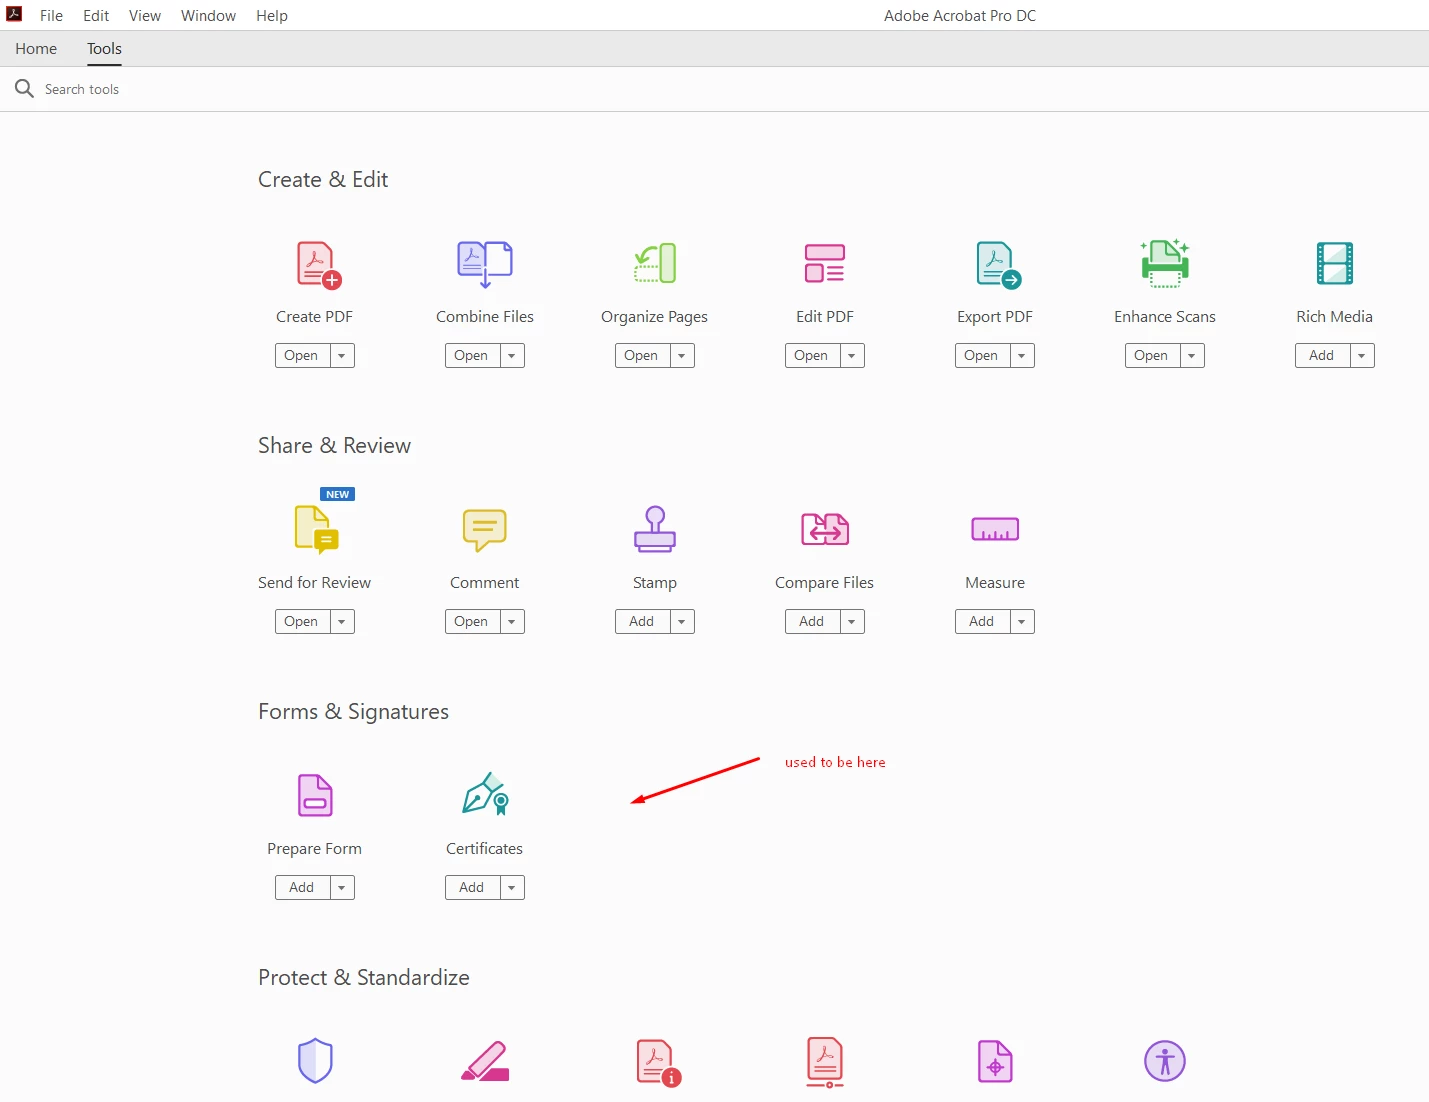Select the Prepare Form icon
Viewport: 1429px width, 1102px height.
(x=315, y=795)
